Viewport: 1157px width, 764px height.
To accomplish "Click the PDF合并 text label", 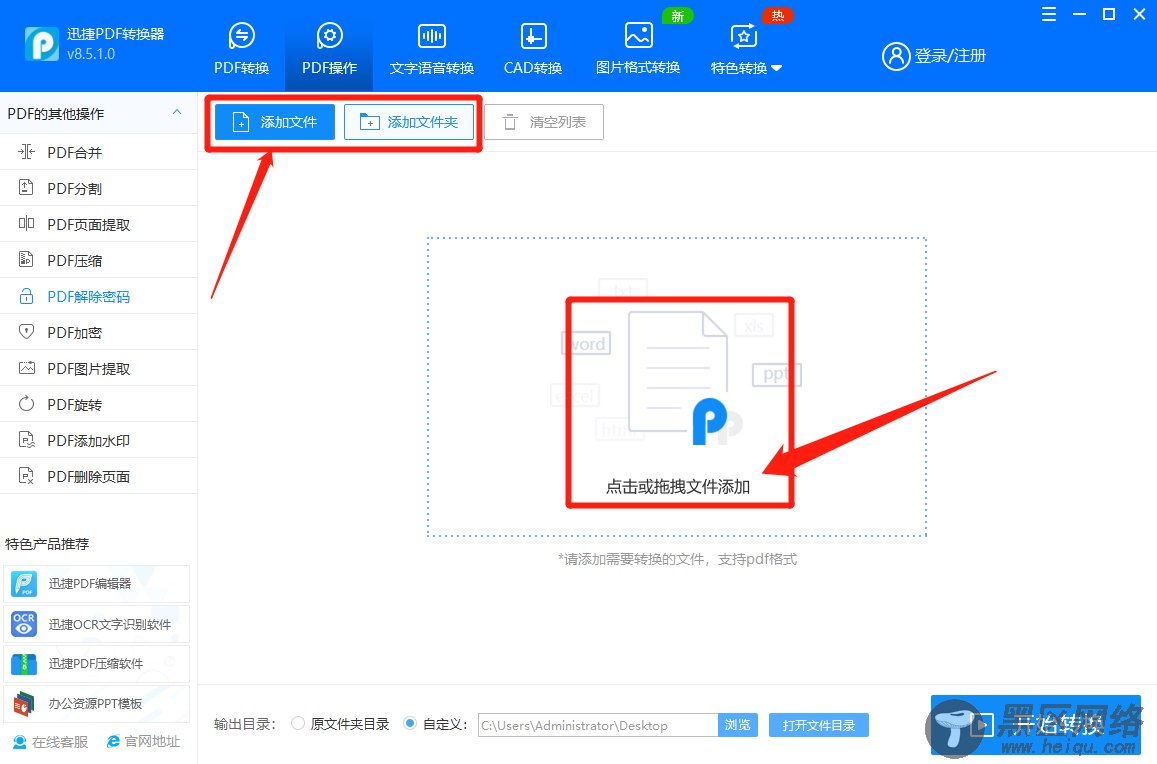I will tap(75, 153).
